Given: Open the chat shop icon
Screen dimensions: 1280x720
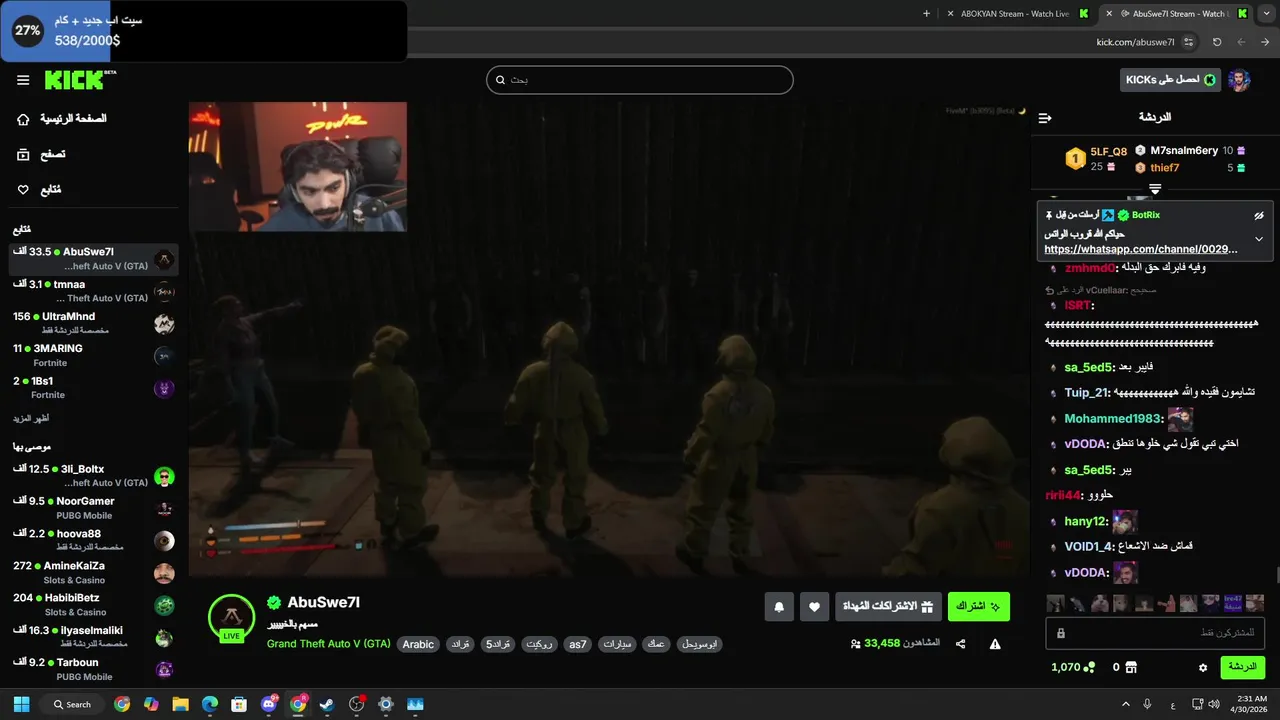Looking at the screenshot, I should 1131,667.
